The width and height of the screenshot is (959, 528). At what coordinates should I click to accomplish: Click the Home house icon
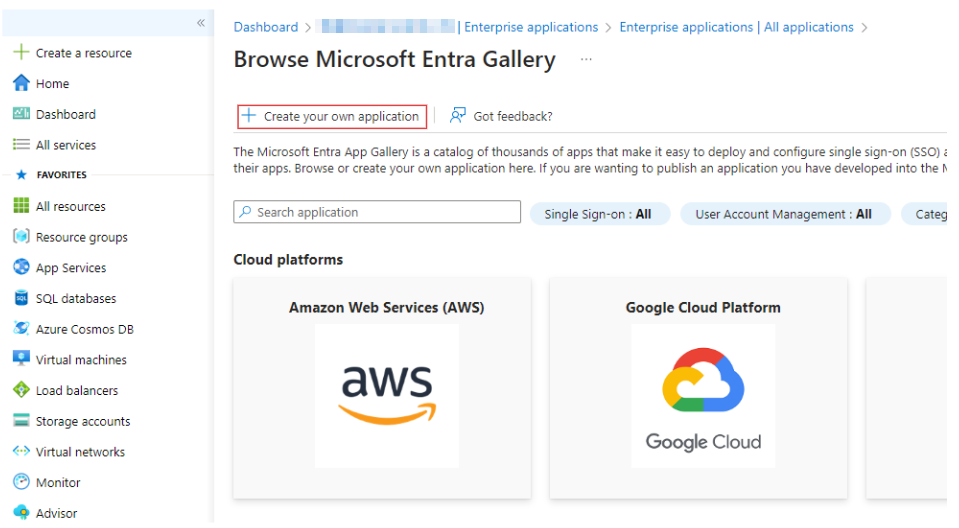[x=21, y=83]
